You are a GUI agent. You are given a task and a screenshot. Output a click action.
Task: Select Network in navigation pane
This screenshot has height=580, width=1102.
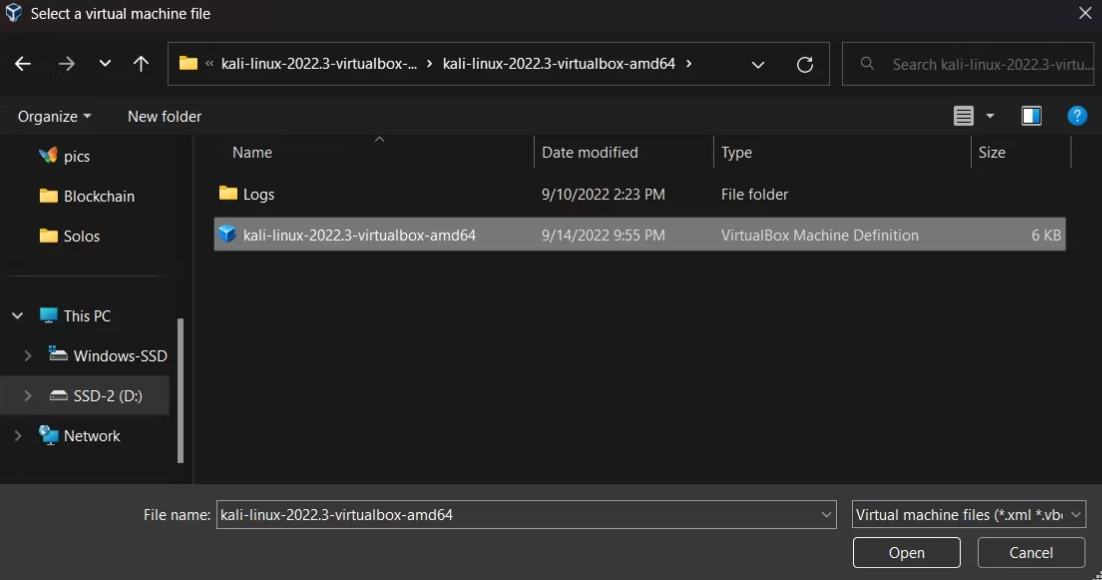(x=92, y=436)
